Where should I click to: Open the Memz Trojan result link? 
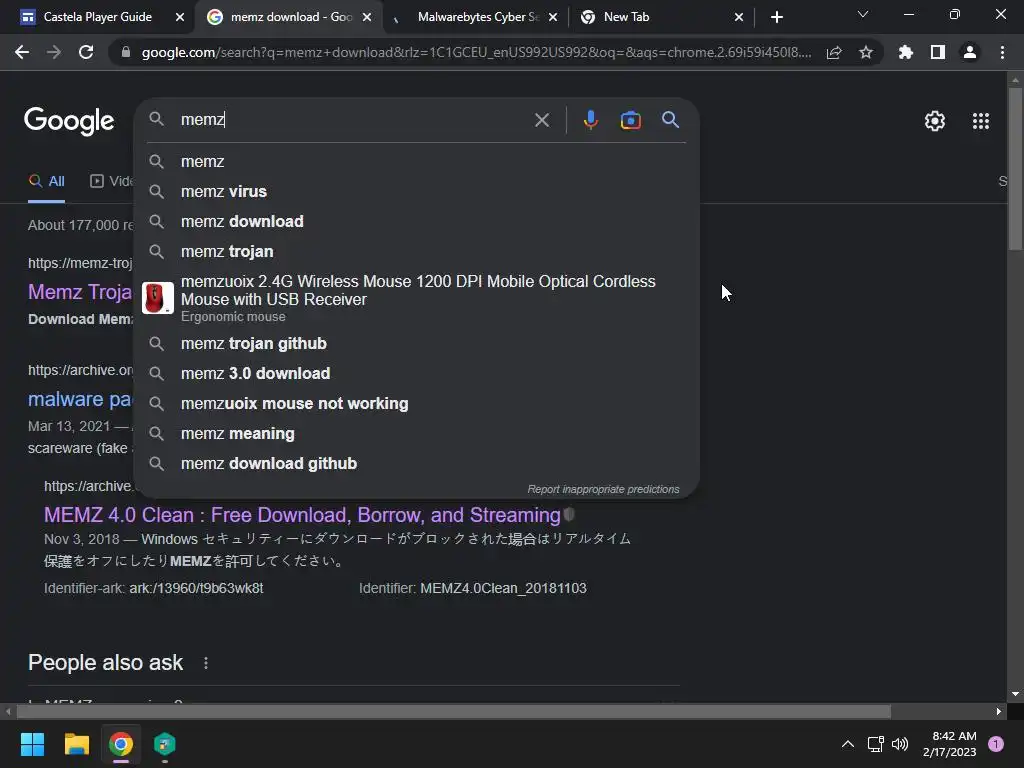(80, 292)
